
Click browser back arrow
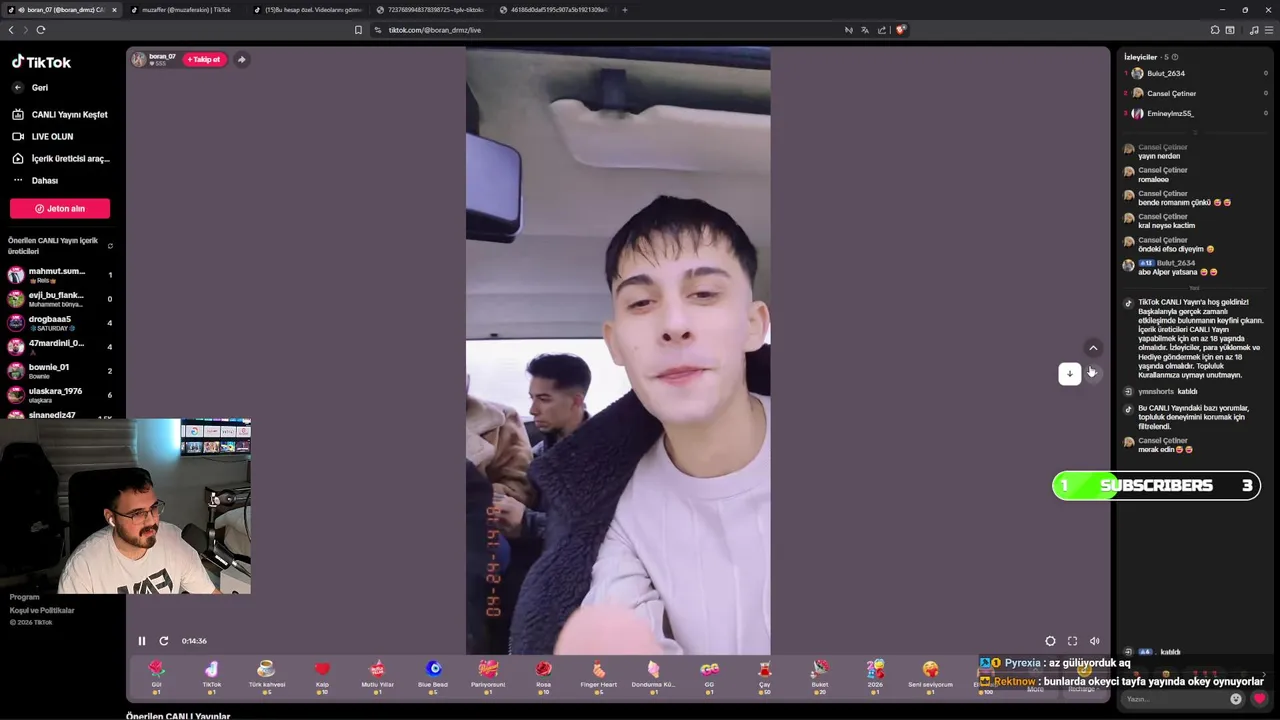[11, 30]
